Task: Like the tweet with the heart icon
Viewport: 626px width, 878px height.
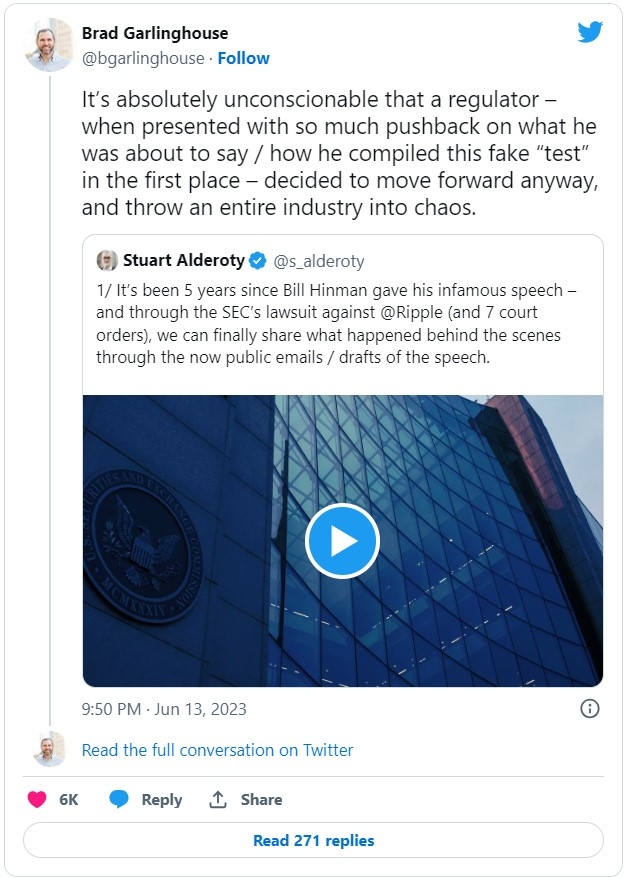Action: pyautogui.click(x=37, y=799)
